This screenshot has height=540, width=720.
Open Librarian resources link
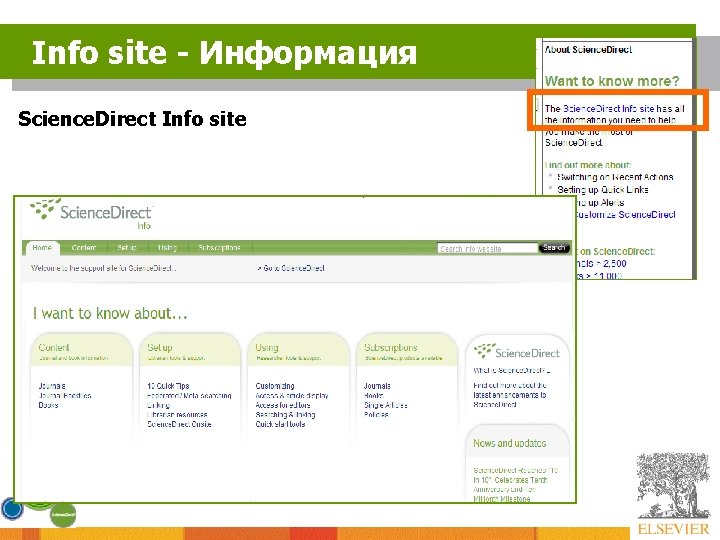177,415
